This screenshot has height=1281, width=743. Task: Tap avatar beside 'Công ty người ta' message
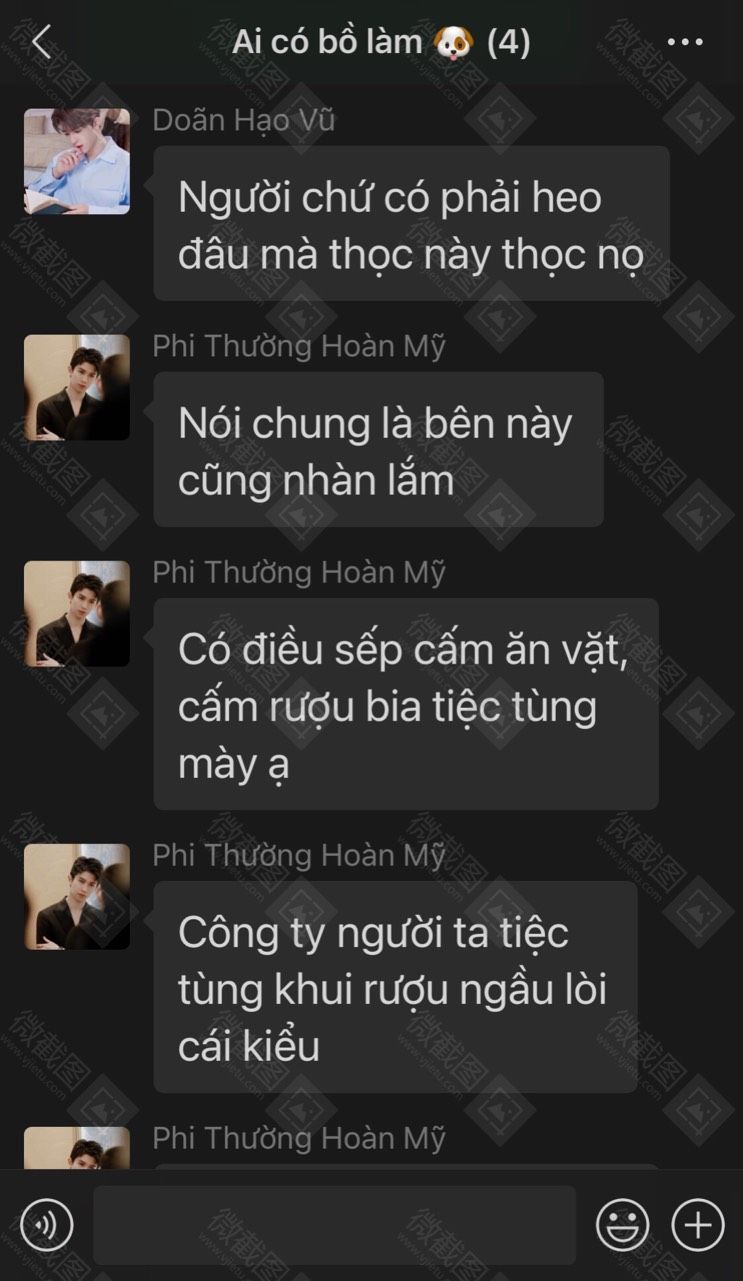pos(77,897)
